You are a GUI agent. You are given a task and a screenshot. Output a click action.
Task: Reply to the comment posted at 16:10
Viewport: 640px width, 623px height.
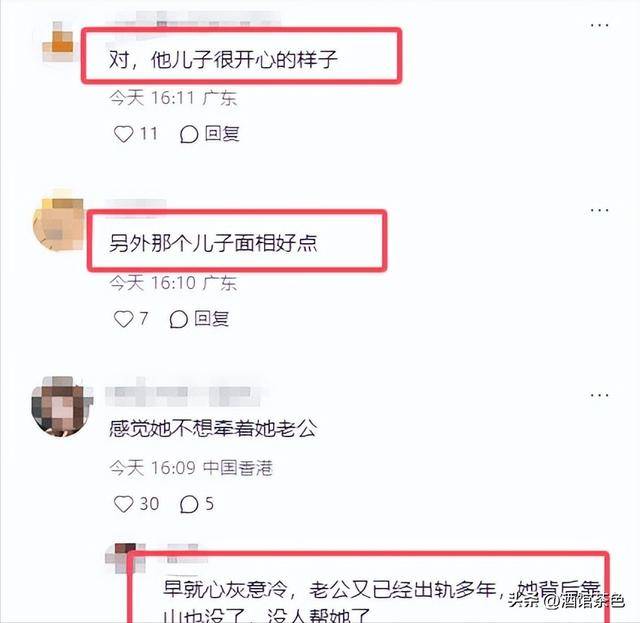point(200,319)
